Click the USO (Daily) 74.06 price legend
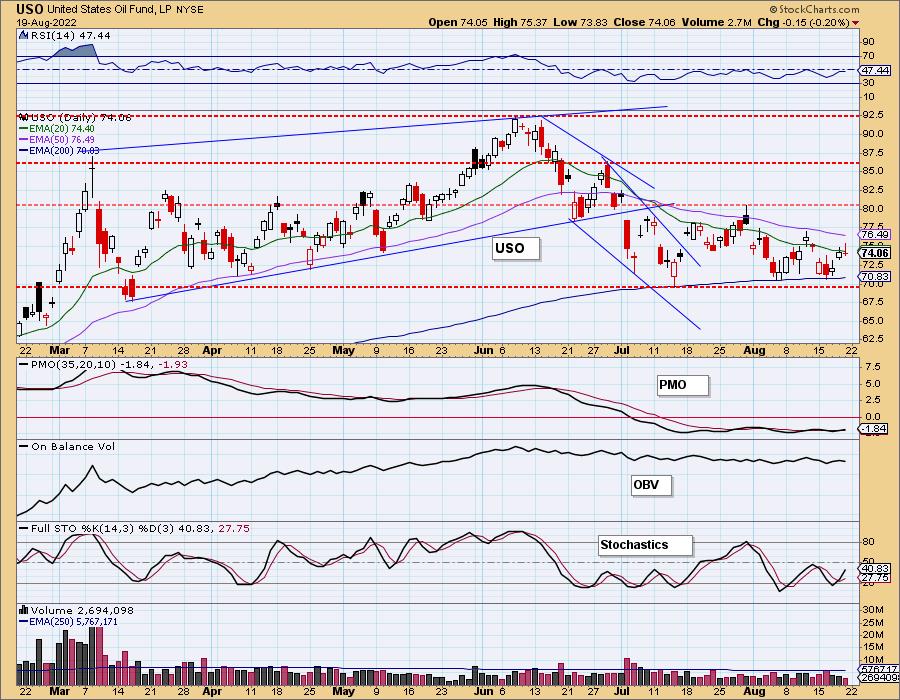The width and height of the screenshot is (900, 700). coord(80,117)
